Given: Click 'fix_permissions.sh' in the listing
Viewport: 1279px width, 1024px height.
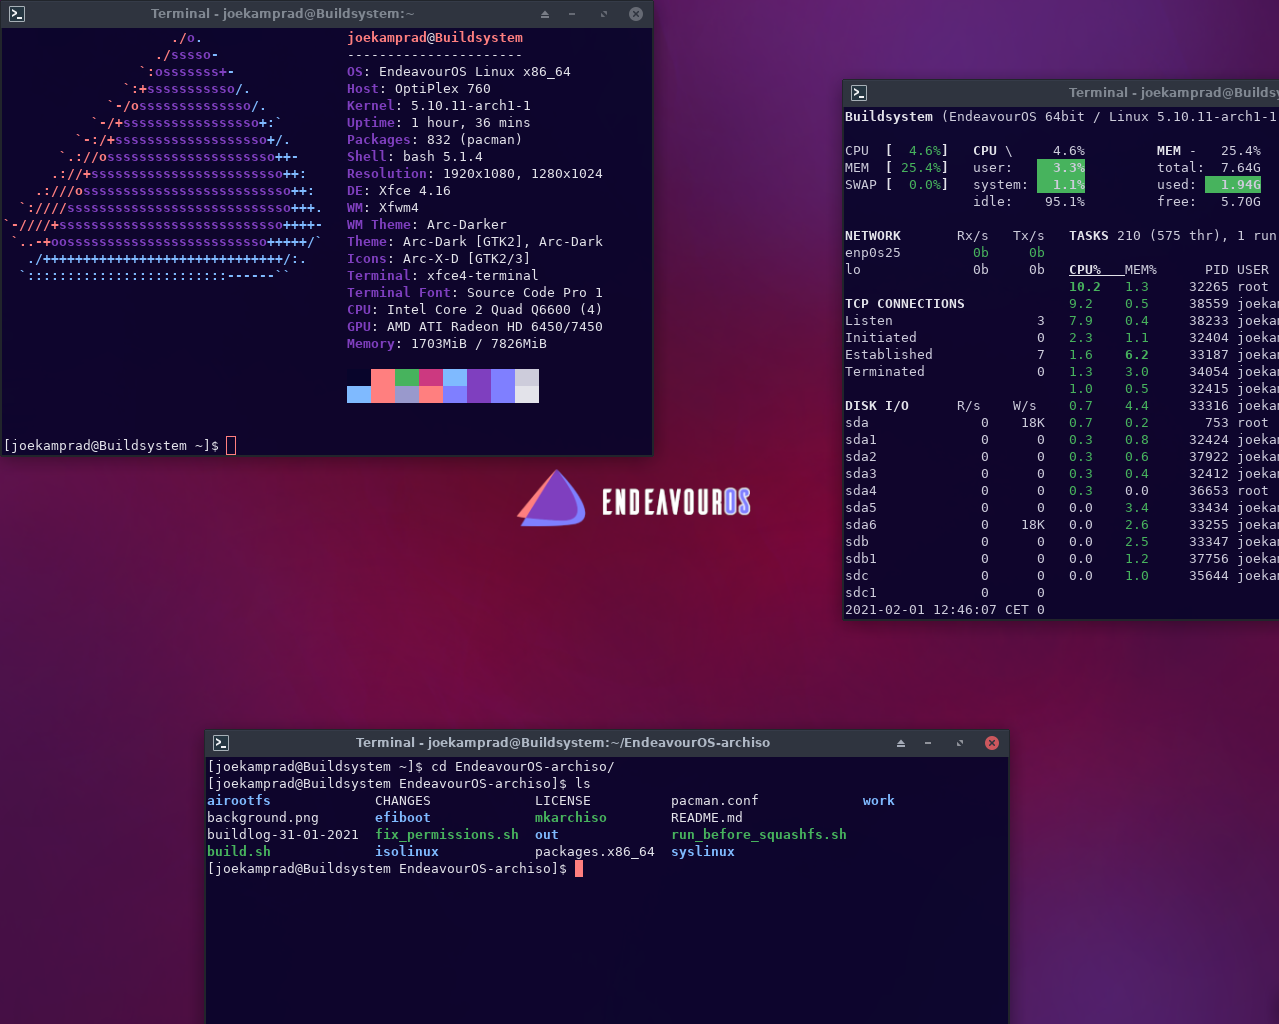Looking at the screenshot, I should pyautogui.click(x=447, y=834).
